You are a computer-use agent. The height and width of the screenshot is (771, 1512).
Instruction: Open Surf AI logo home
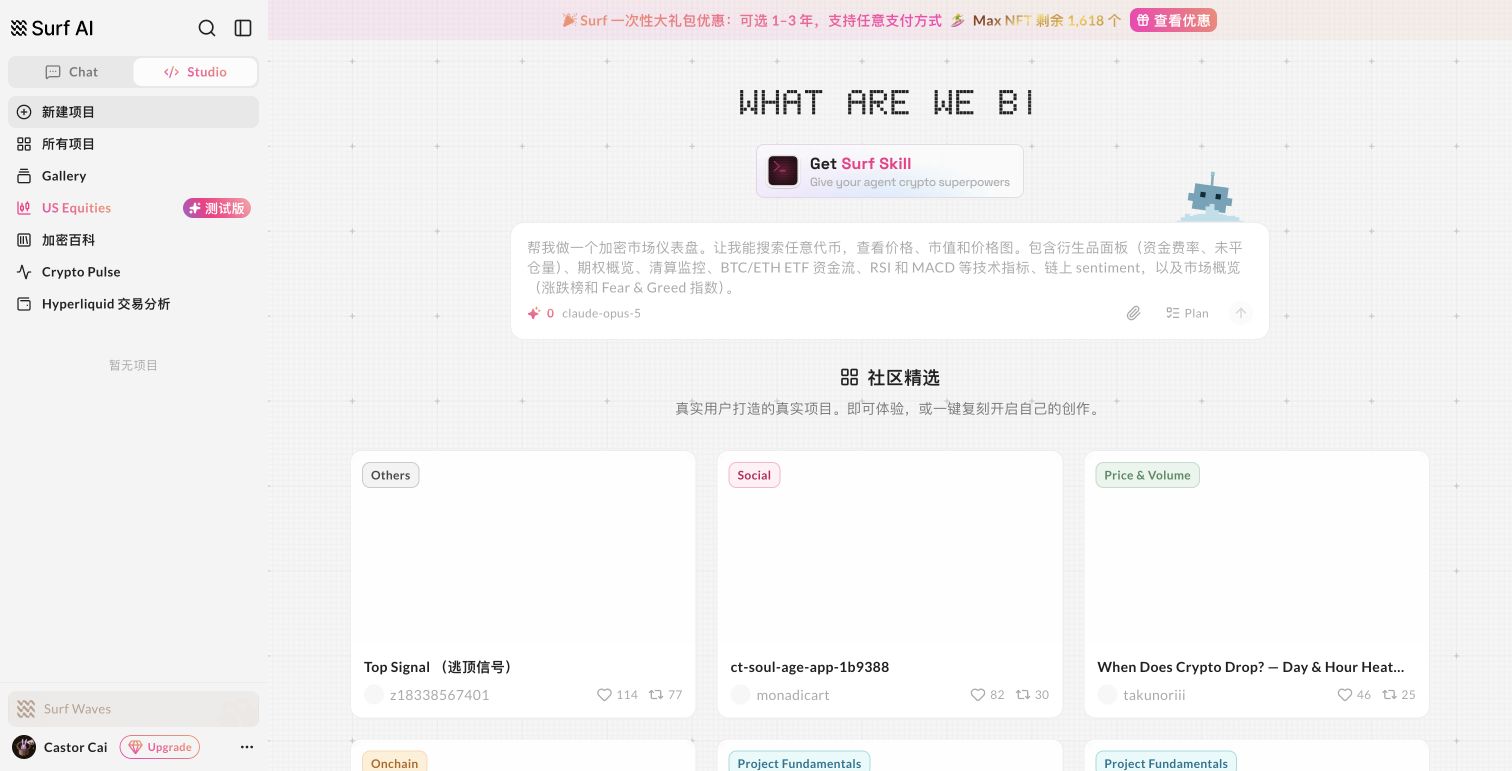click(52, 28)
